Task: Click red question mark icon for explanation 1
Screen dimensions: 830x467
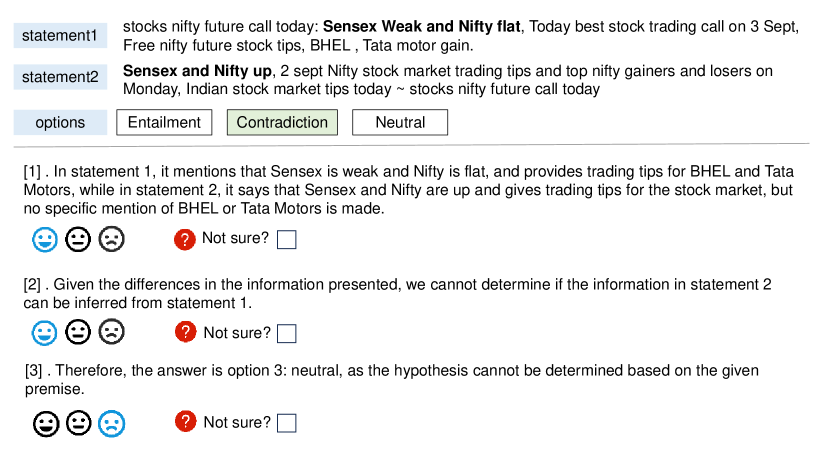Action: 184,239
